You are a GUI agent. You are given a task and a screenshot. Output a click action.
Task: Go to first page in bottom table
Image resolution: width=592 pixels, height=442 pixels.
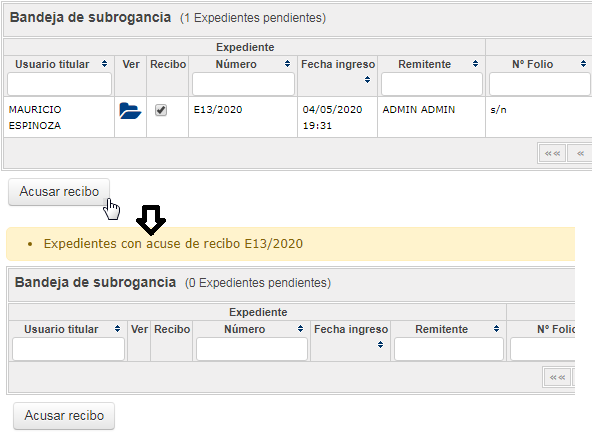(558, 377)
